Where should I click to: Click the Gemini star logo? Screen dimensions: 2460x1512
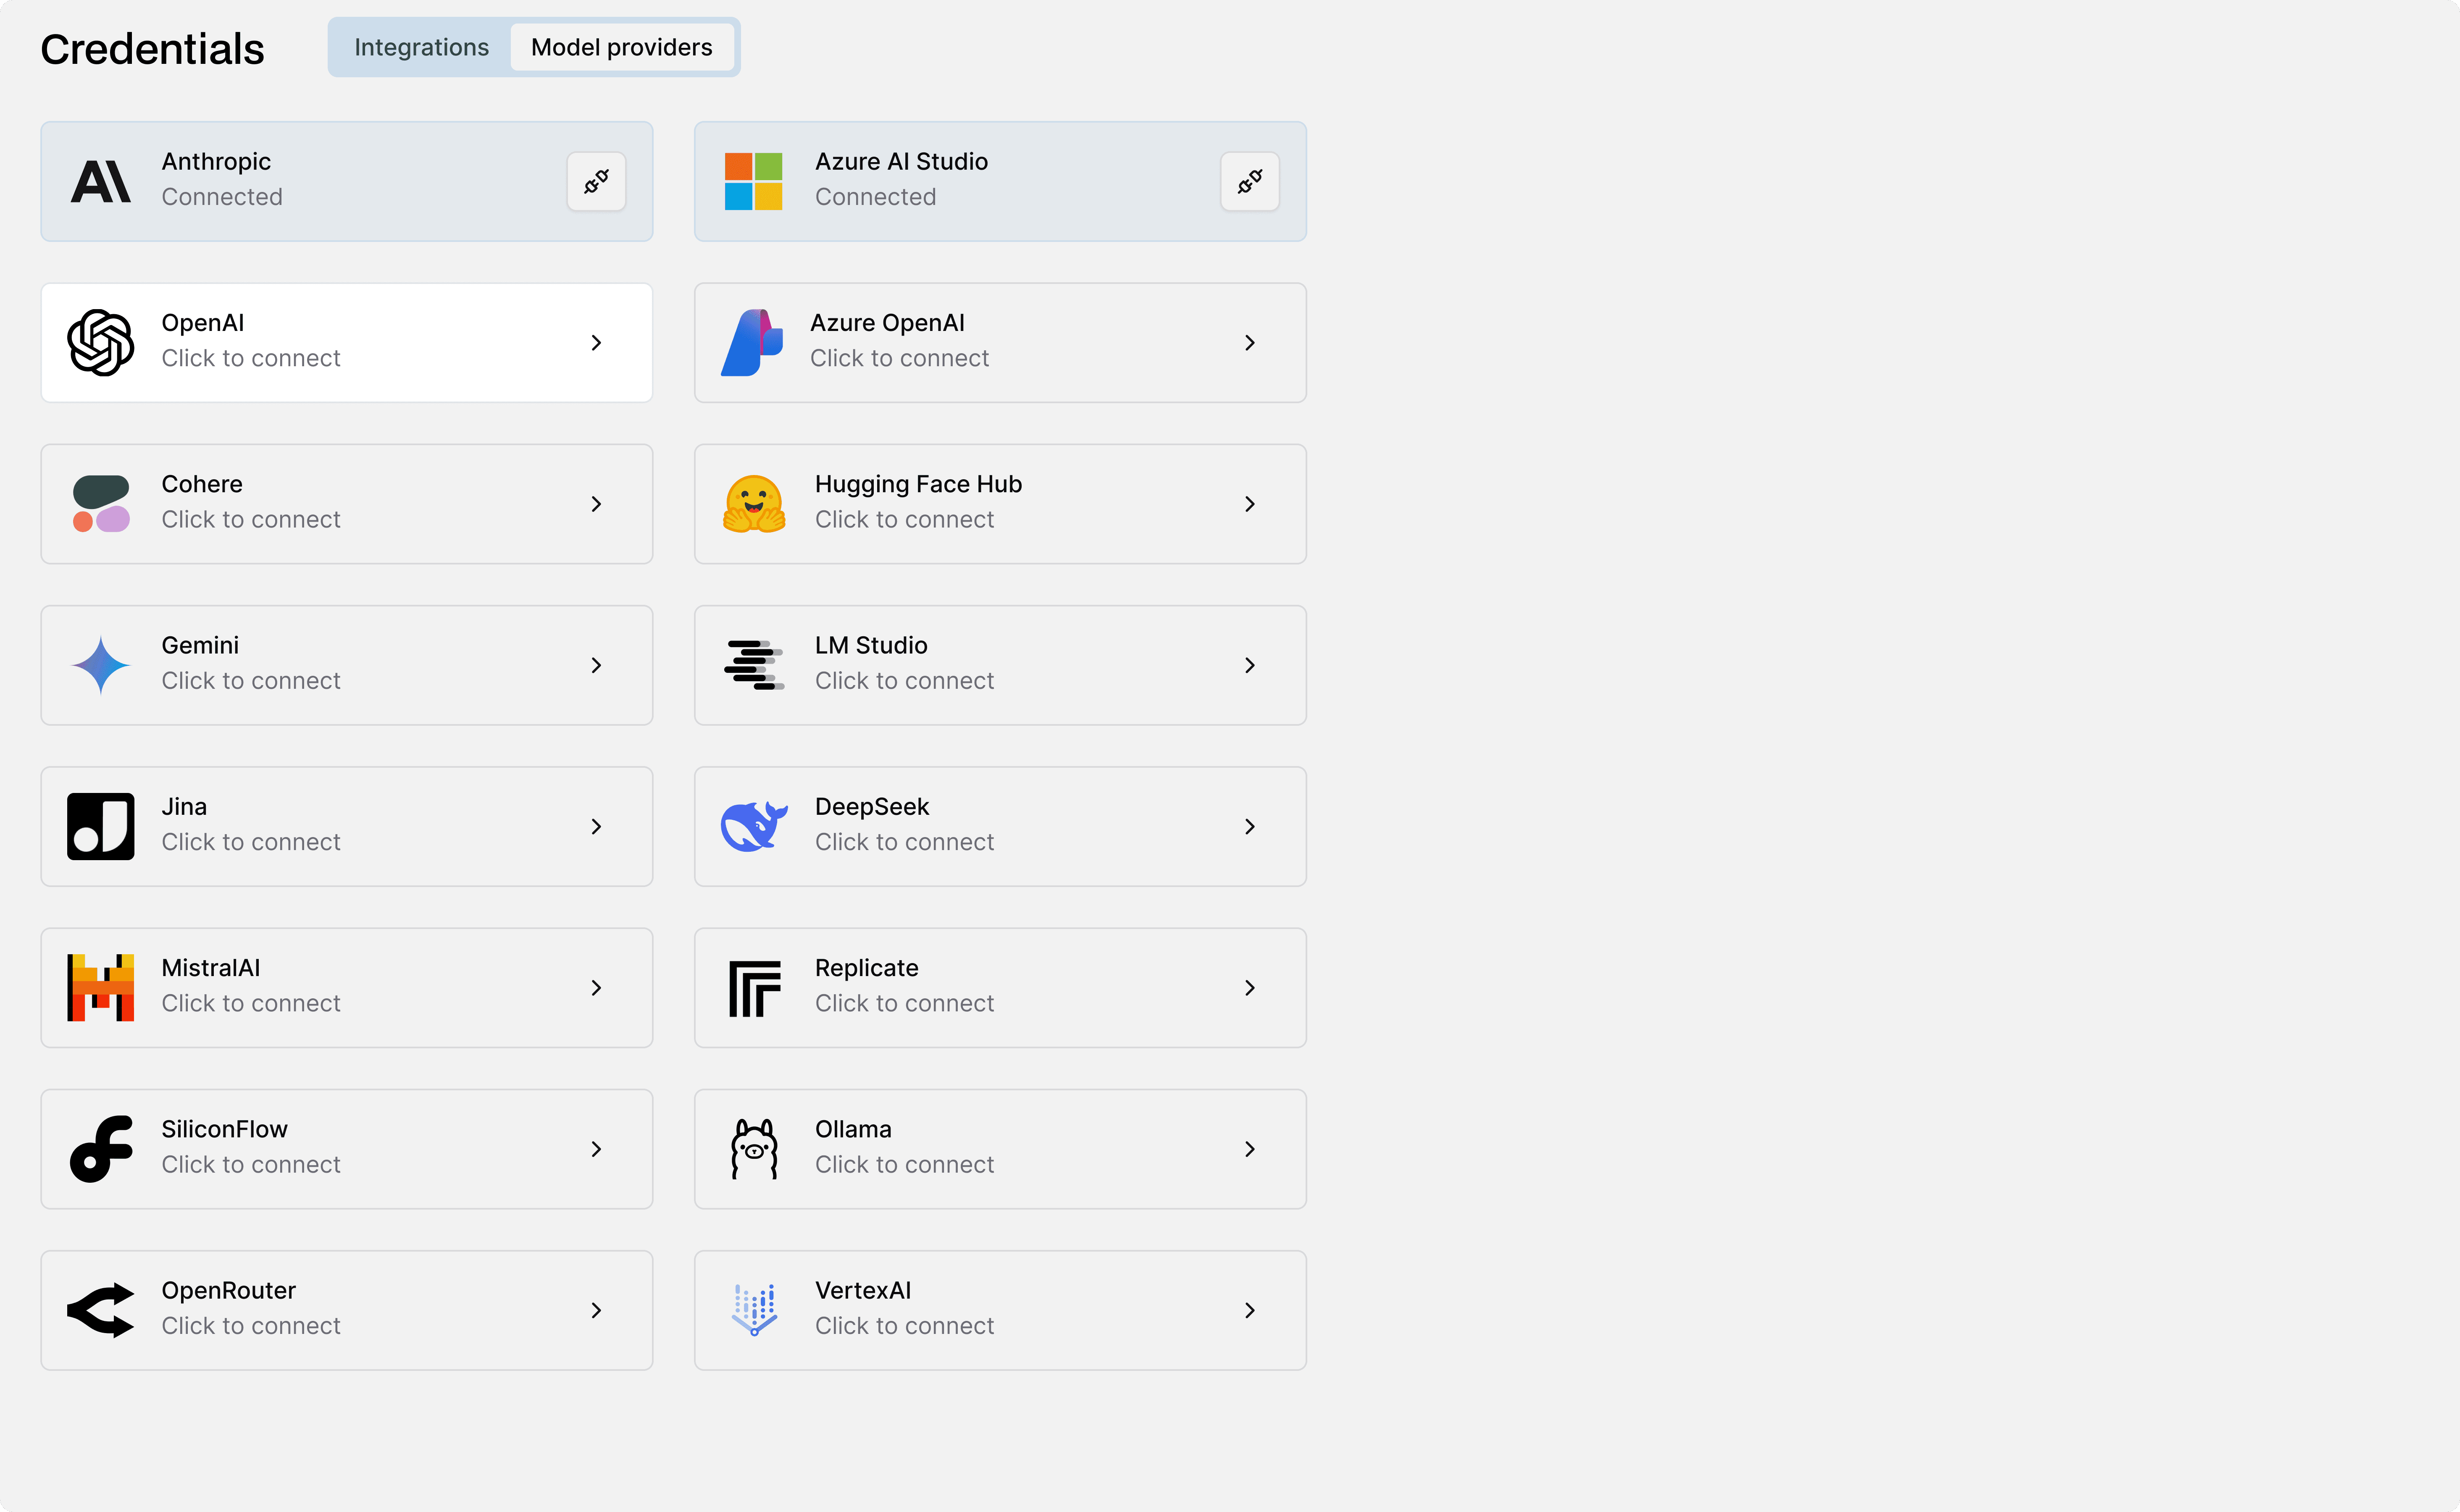point(101,665)
